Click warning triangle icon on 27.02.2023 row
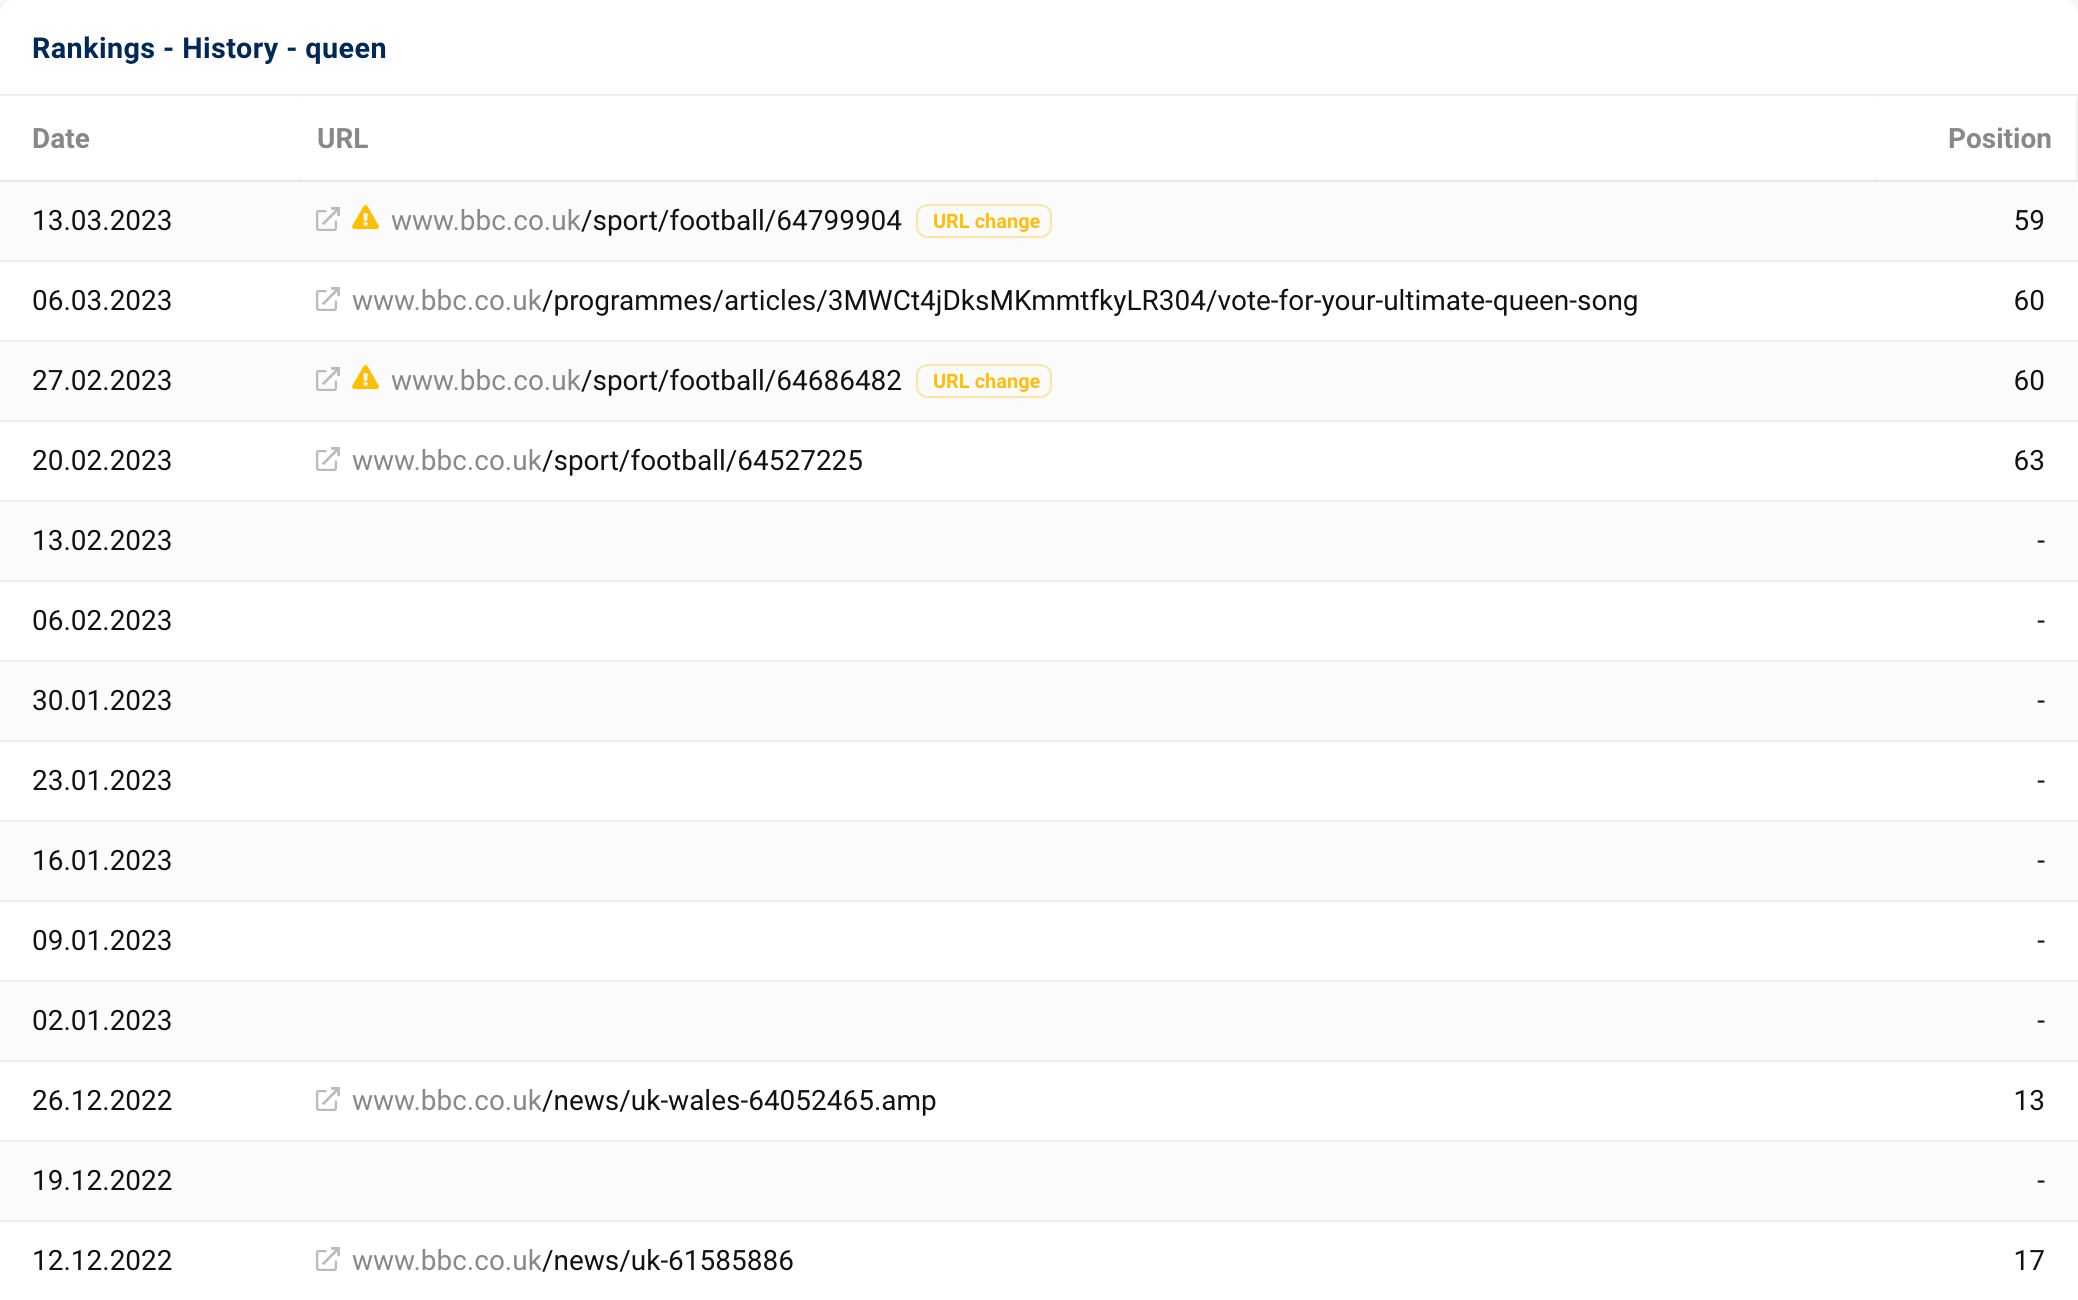 click(366, 378)
